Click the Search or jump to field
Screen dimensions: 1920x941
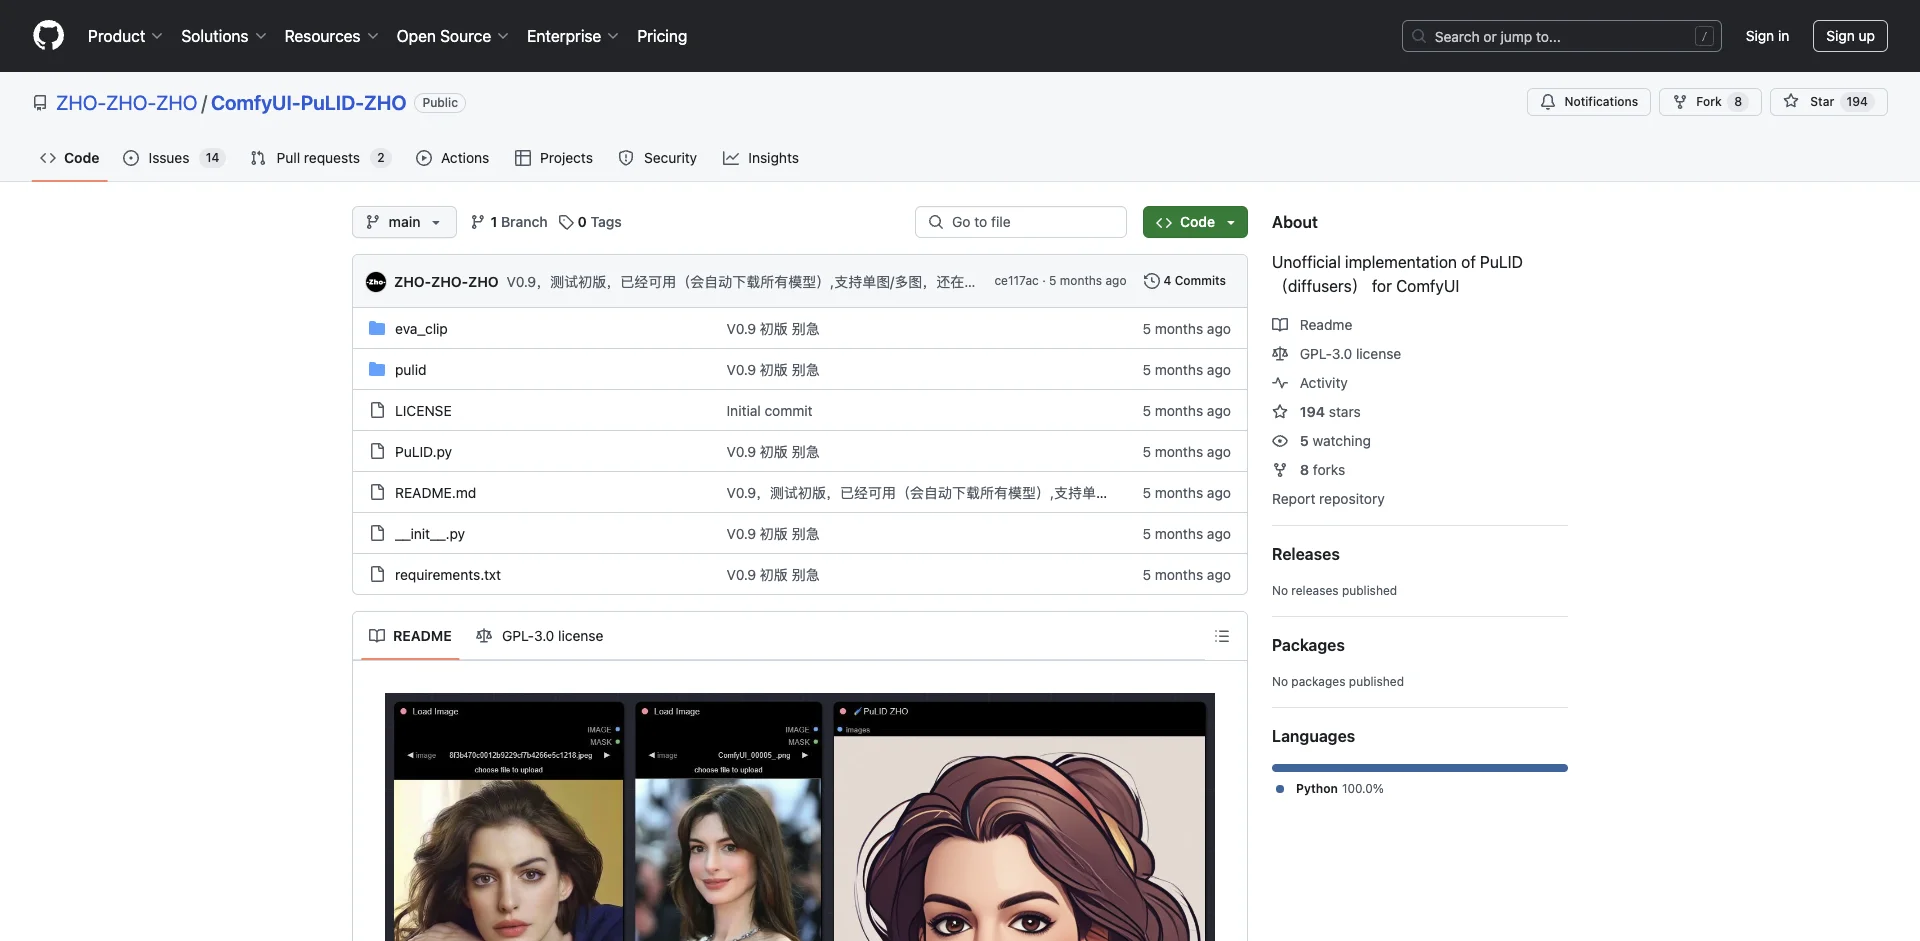1561,36
